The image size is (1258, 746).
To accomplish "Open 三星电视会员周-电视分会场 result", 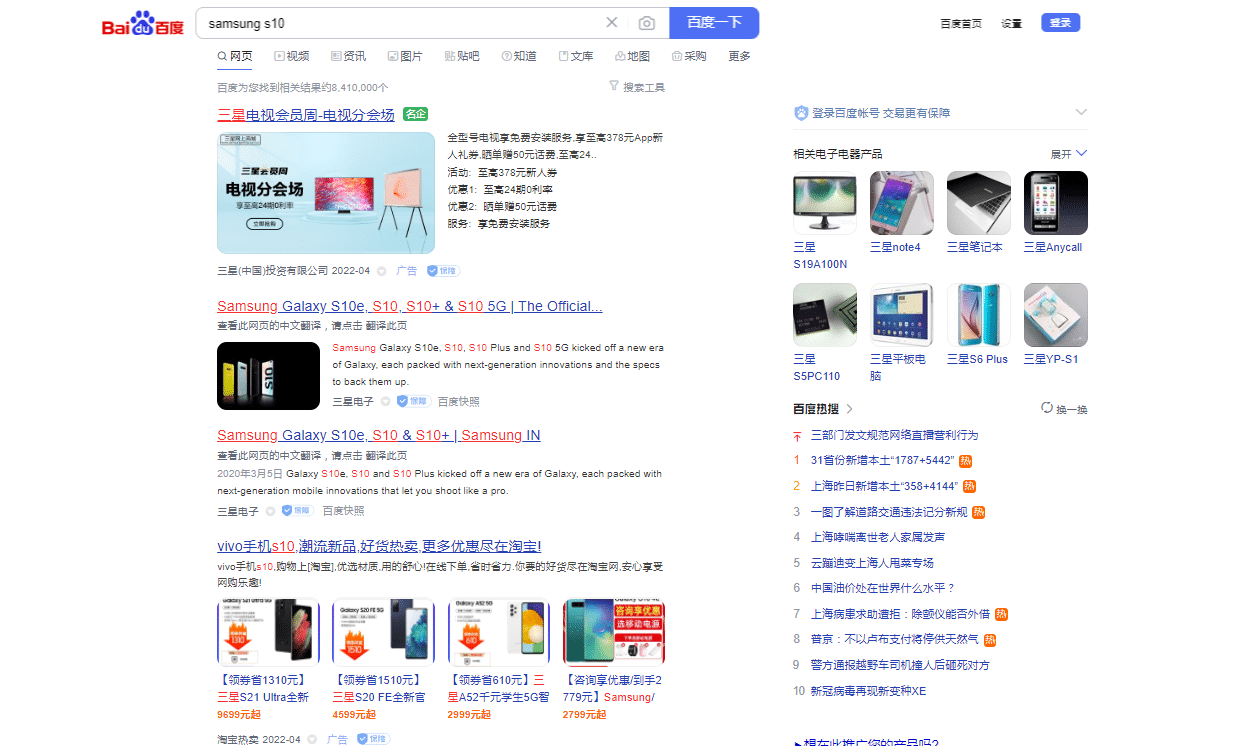I will 306,115.
